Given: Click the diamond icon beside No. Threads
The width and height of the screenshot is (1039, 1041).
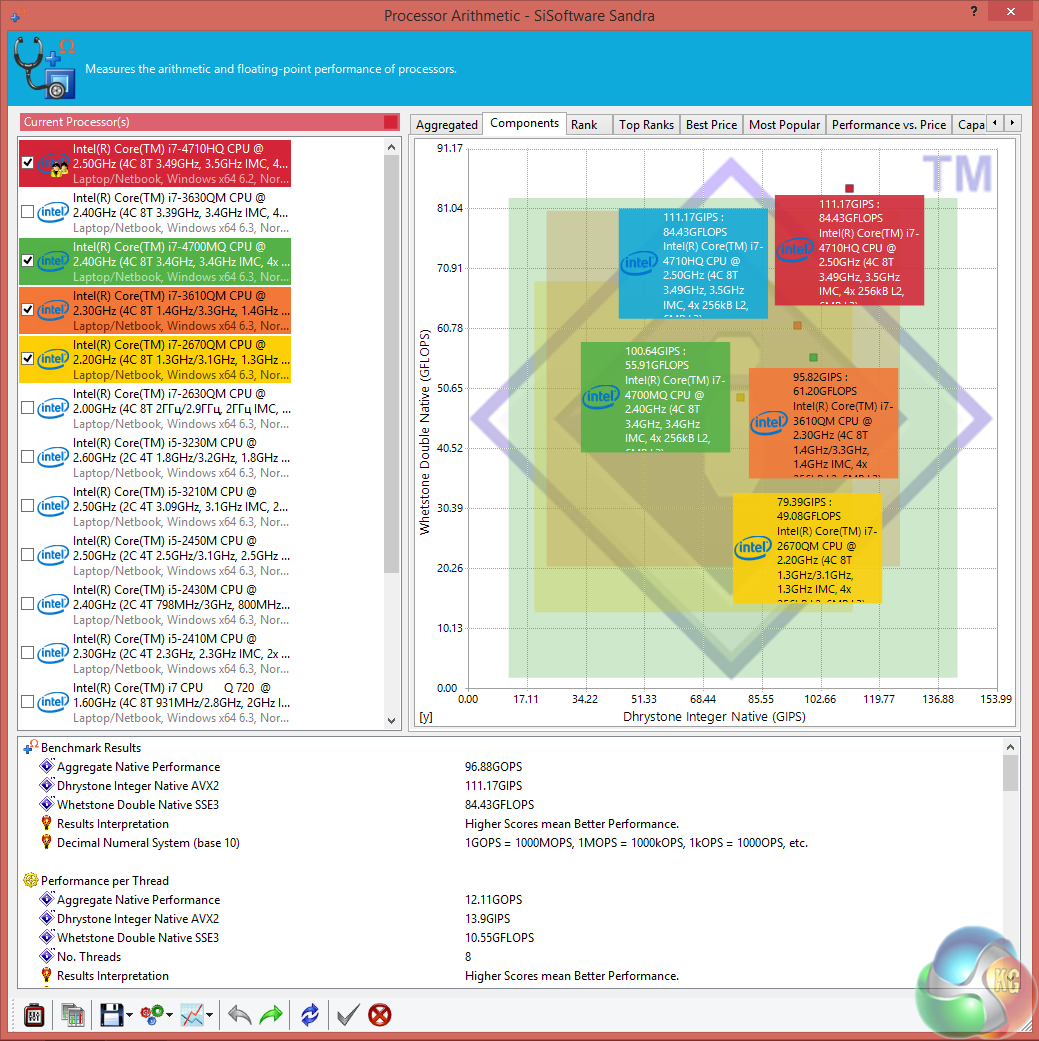Looking at the screenshot, I should (46, 956).
